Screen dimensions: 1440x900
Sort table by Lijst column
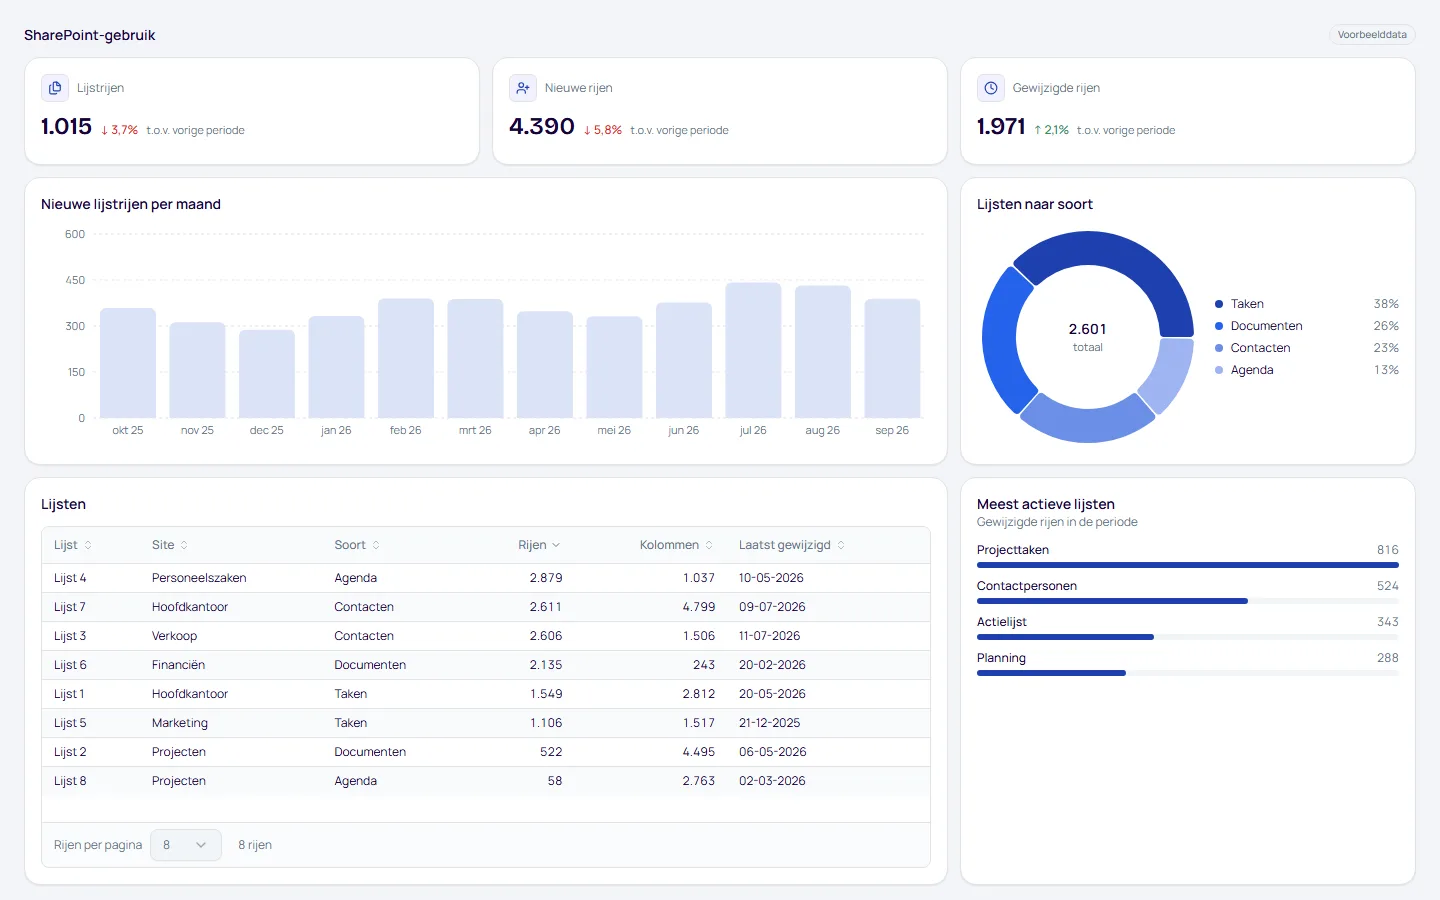73,545
